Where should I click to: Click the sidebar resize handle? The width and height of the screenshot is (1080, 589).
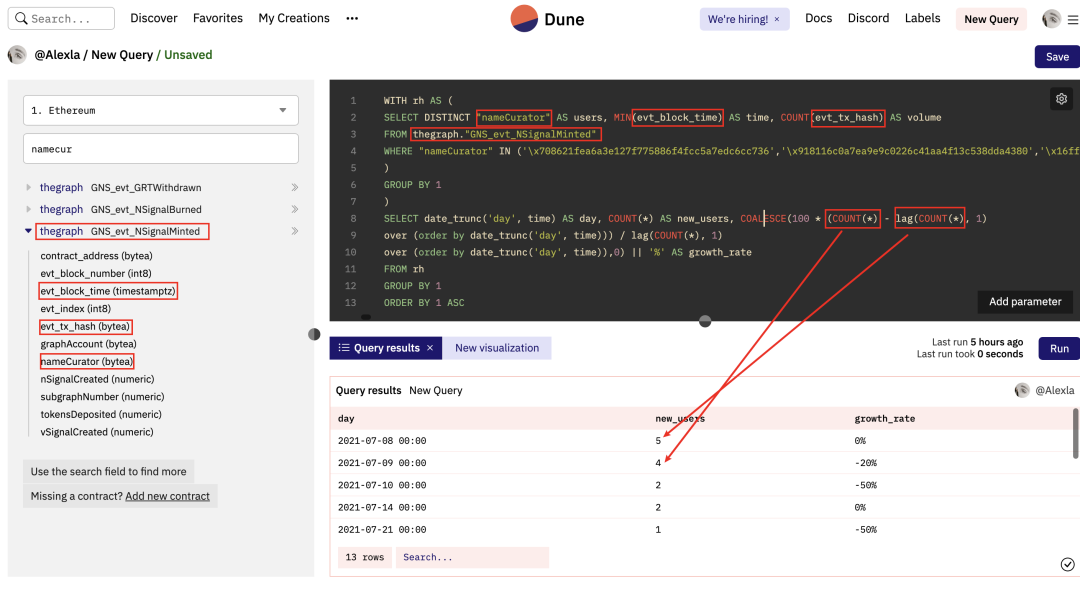314,334
